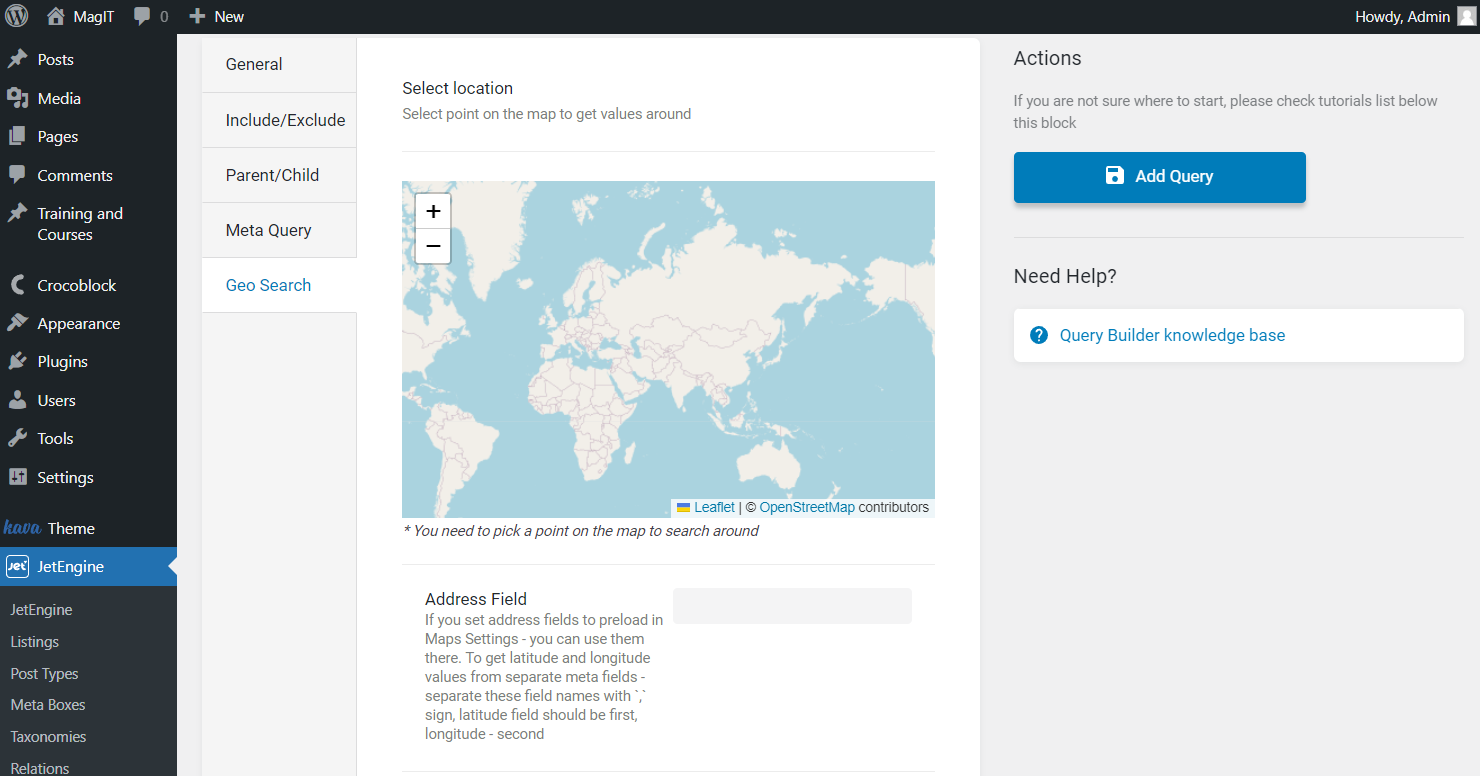The height and width of the screenshot is (776, 1480).
Task: Click the Training and Courses pin icon
Action: (x=17, y=213)
